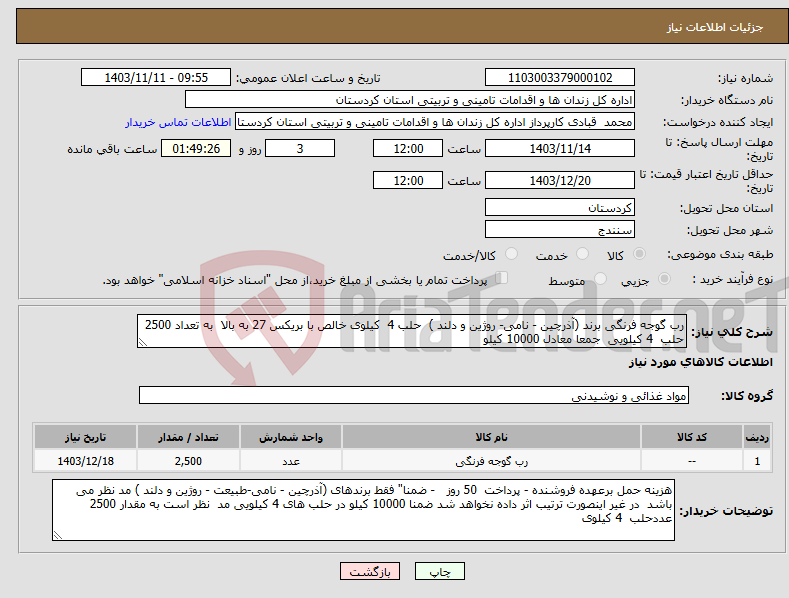The width and height of the screenshot is (789, 598).
Task: Open اطلاعات تماس خریدار link
Action: coord(178,122)
